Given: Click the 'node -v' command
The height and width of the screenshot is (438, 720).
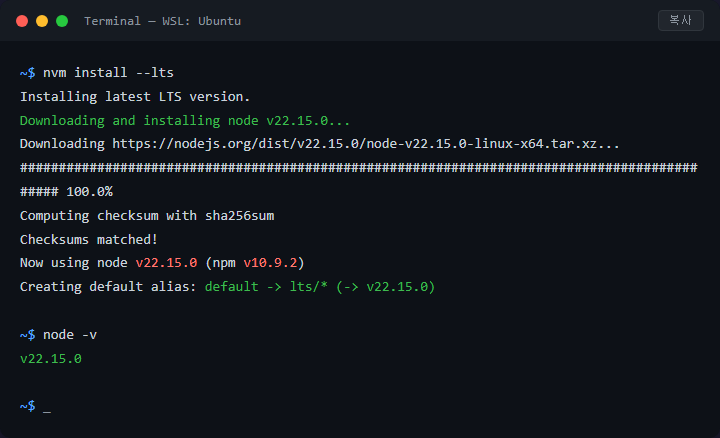Looking at the screenshot, I should (x=70, y=335).
